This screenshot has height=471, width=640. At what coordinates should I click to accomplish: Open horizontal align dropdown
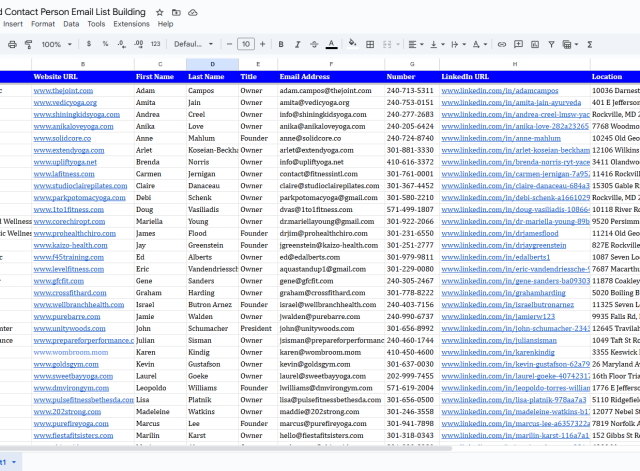(x=416, y=44)
